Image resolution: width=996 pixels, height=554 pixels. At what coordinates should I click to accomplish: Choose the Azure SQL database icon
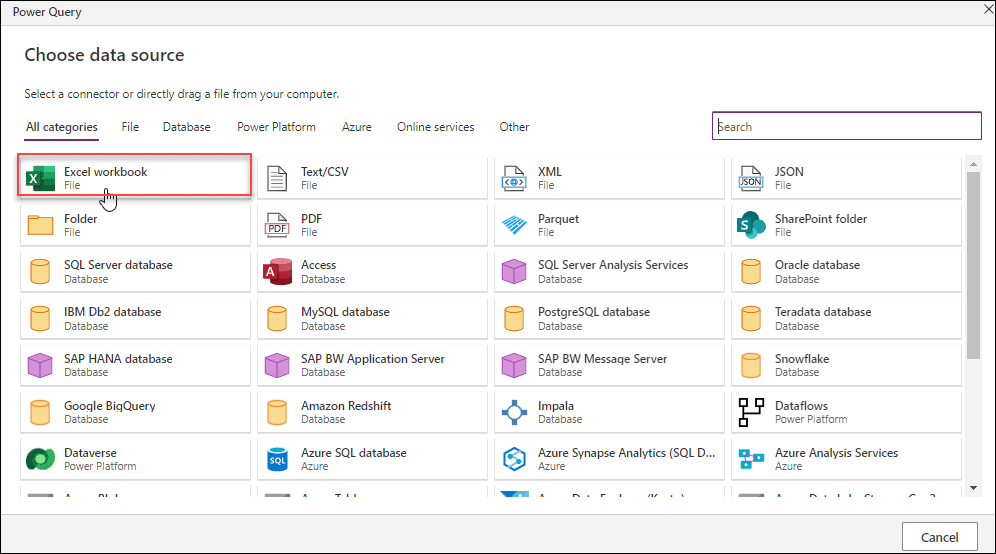tap(277, 459)
